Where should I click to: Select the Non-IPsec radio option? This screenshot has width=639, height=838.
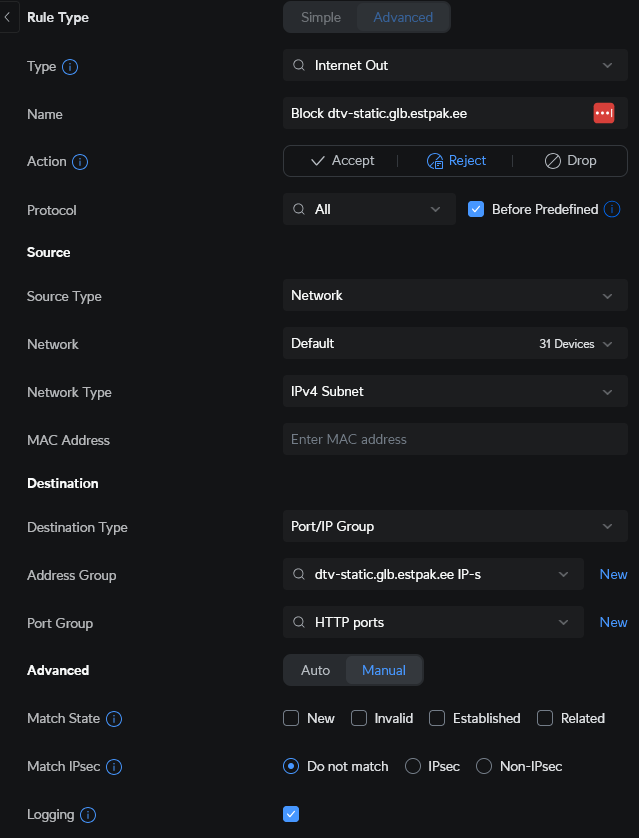tap(484, 766)
